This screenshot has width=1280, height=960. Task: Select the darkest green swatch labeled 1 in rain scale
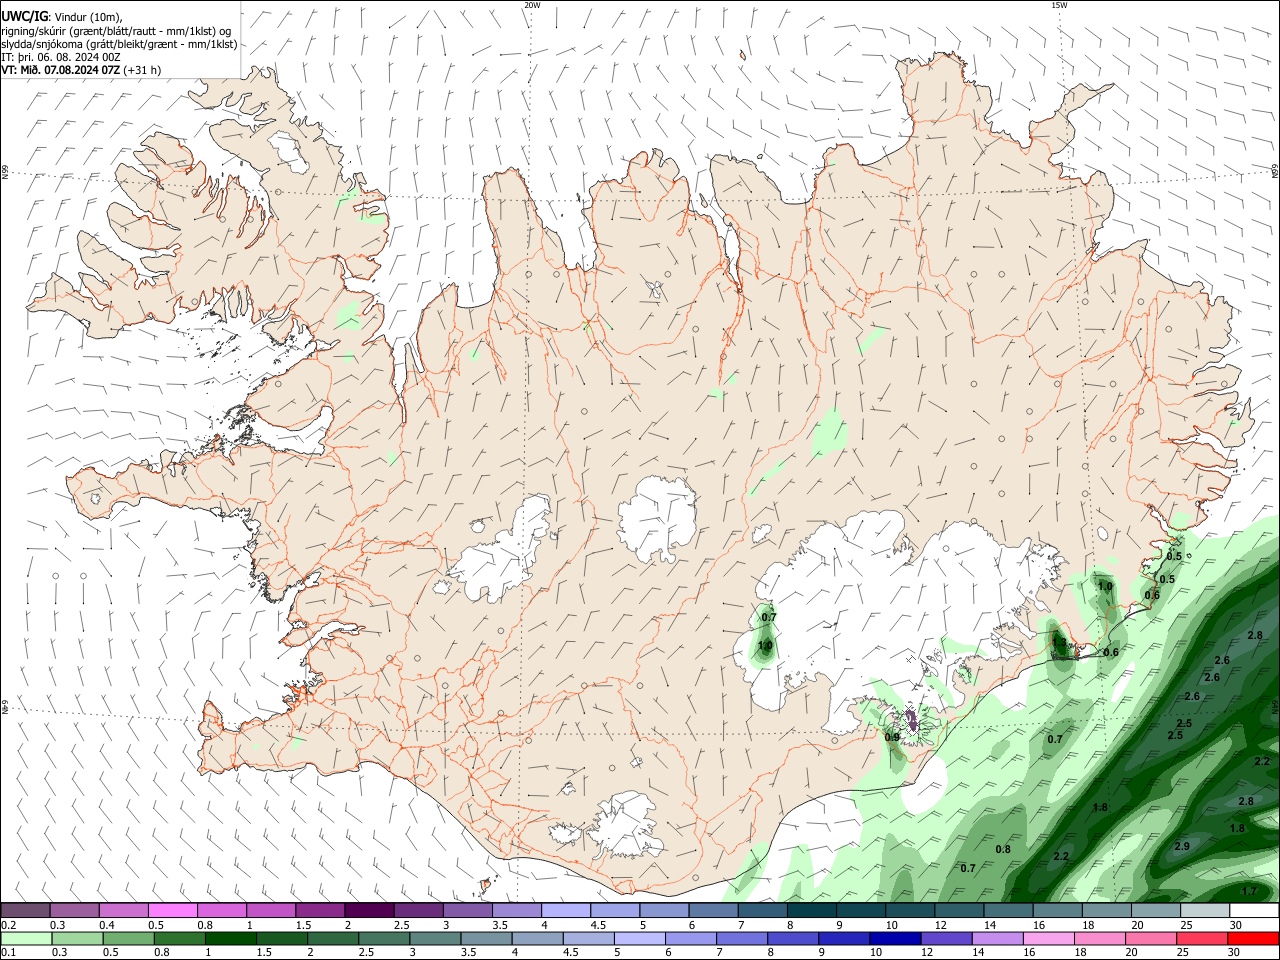point(230,938)
